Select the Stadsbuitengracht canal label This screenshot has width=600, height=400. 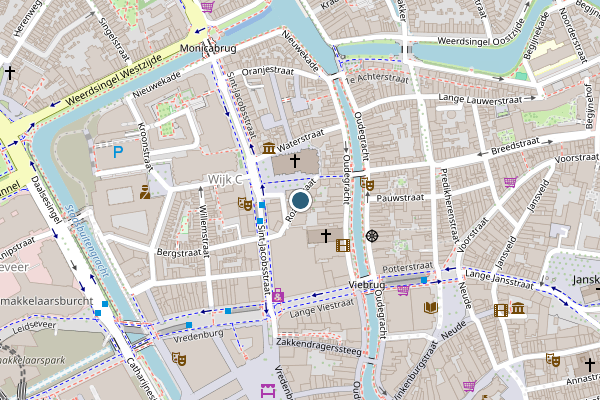[86, 241]
